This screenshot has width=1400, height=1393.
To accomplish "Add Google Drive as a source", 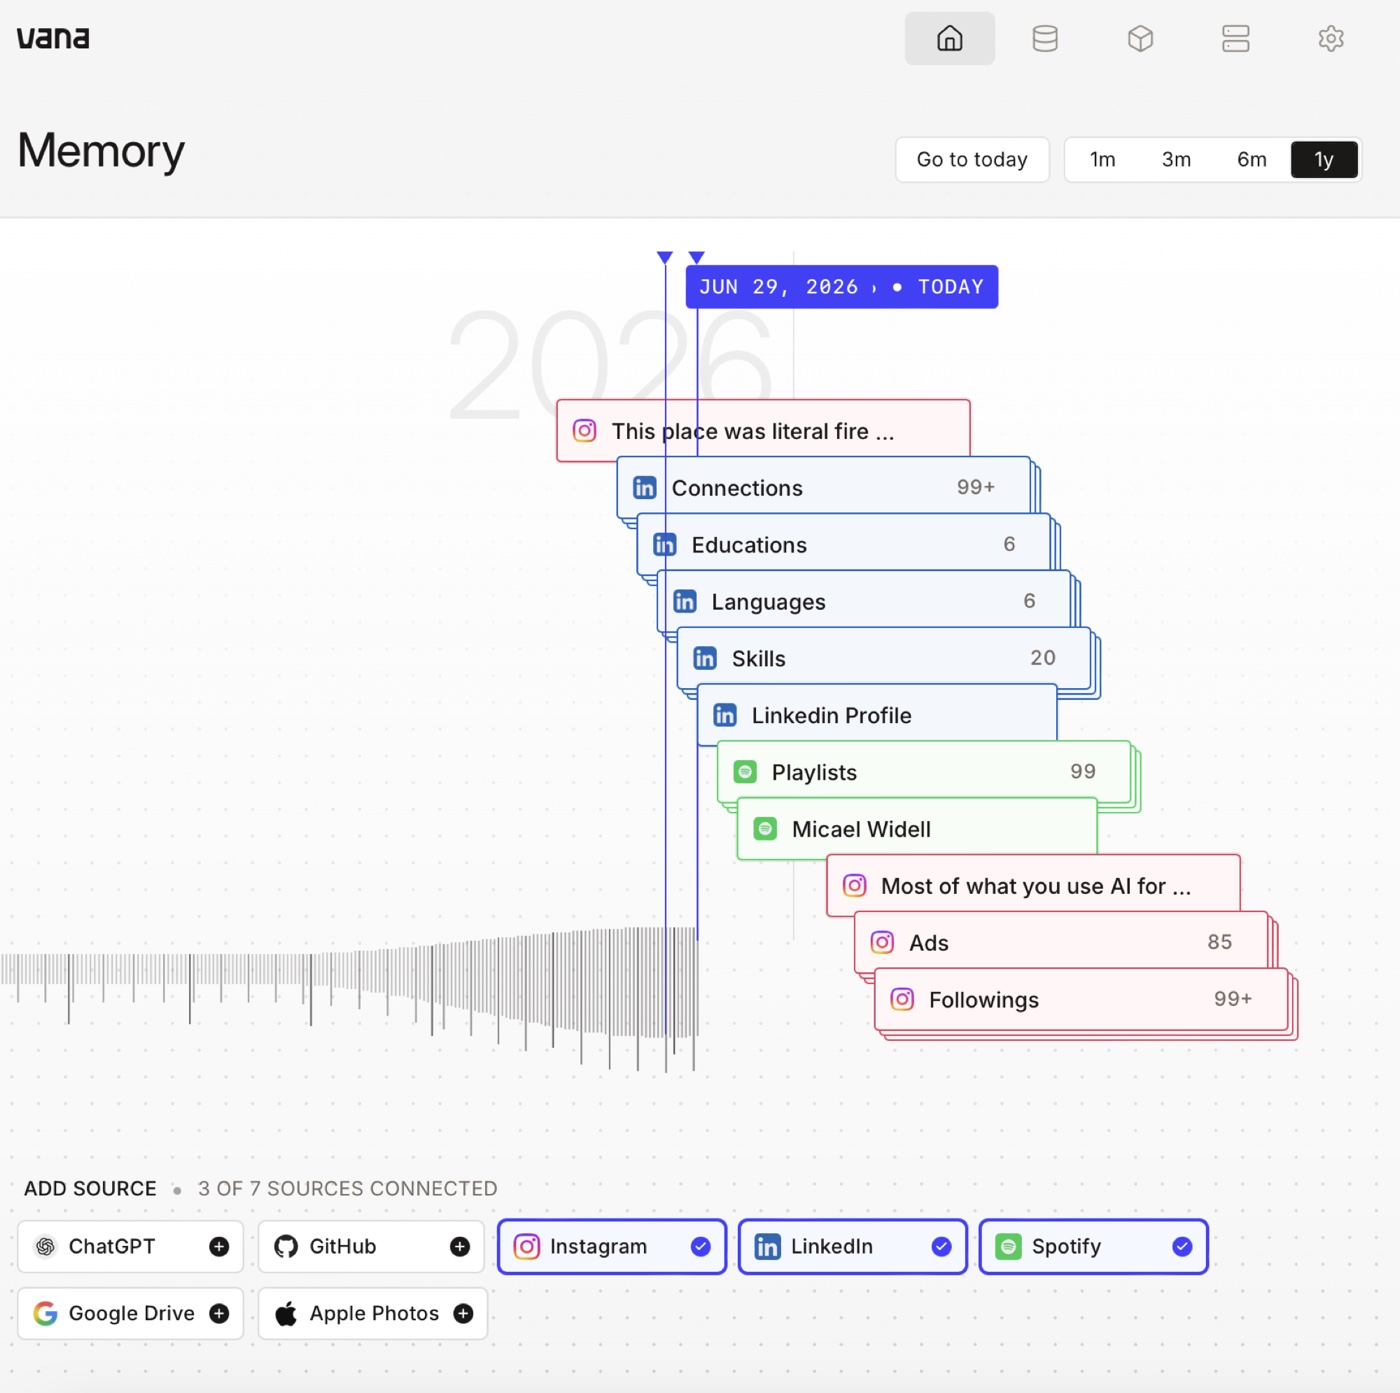I will 130,1313.
